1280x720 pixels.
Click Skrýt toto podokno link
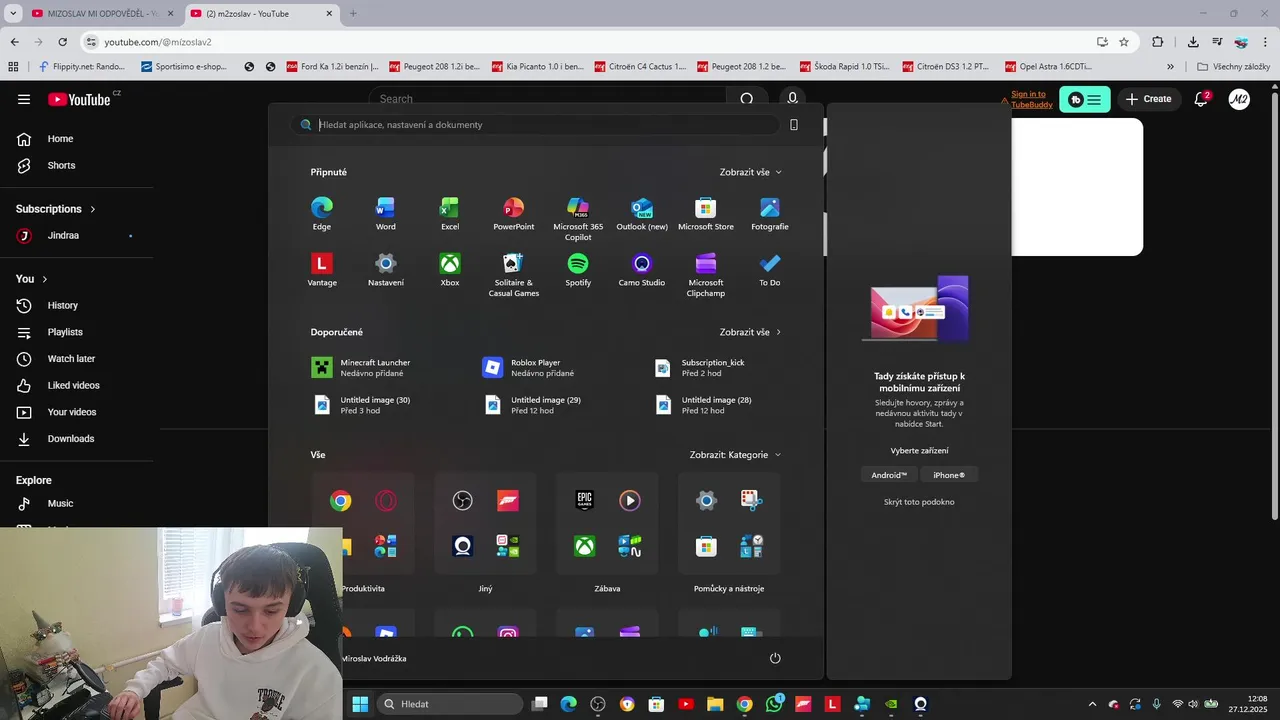(x=919, y=502)
